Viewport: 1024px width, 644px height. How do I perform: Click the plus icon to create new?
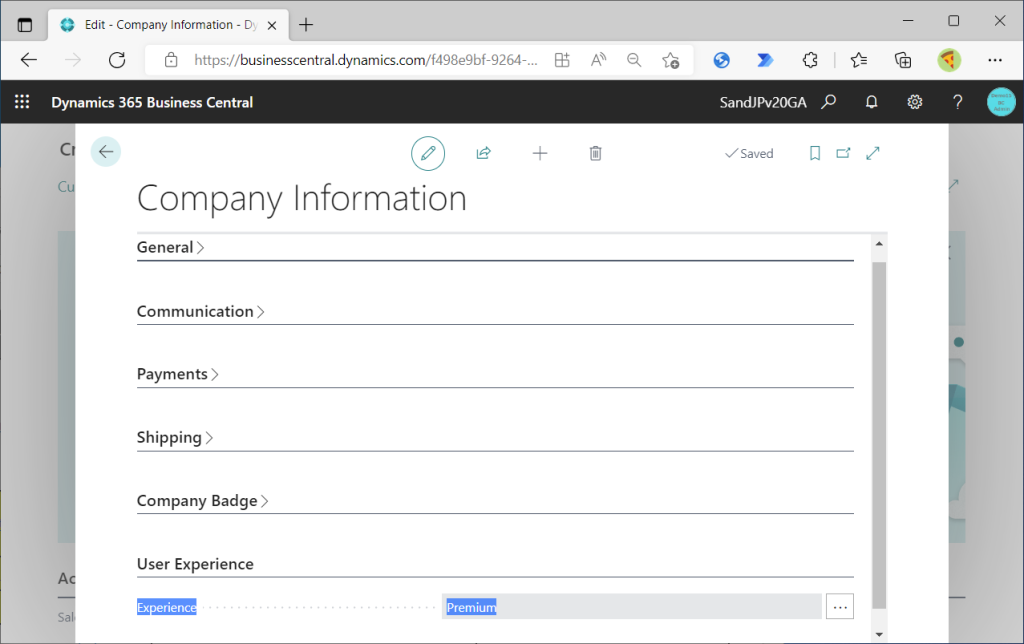pos(540,153)
